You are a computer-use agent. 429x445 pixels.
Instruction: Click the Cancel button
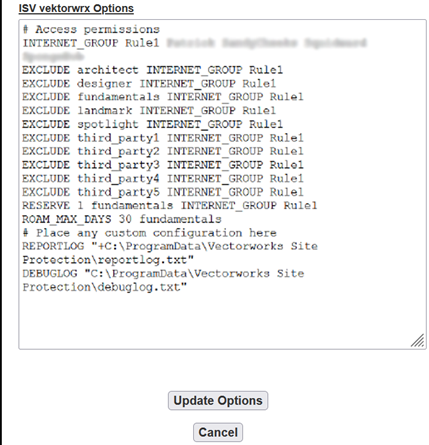tap(218, 432)
